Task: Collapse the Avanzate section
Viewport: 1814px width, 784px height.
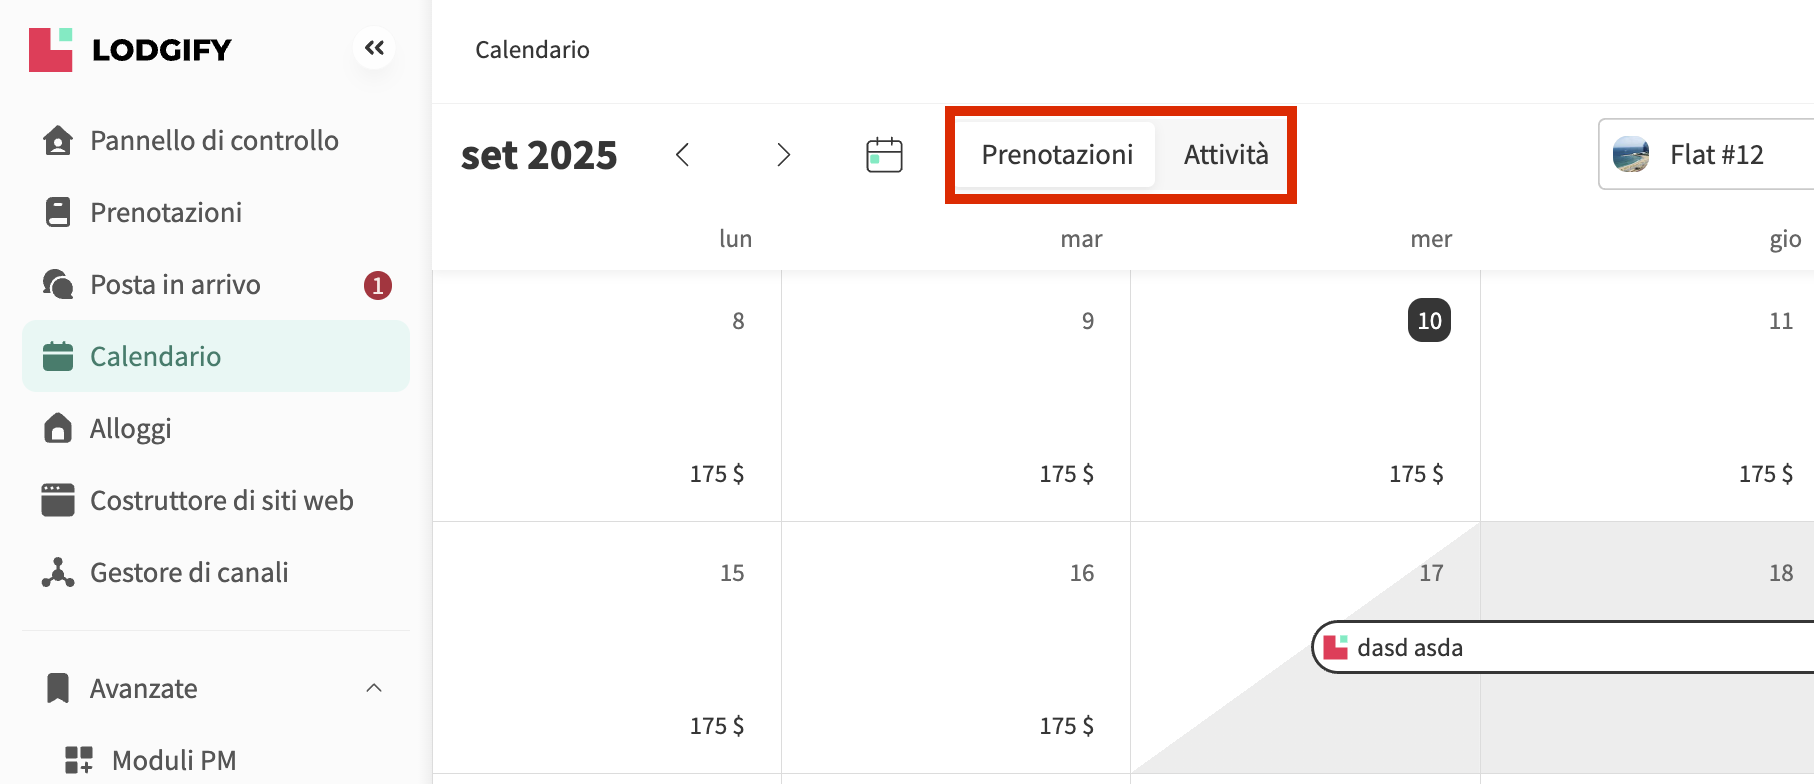Action: [x=374, y=688]
